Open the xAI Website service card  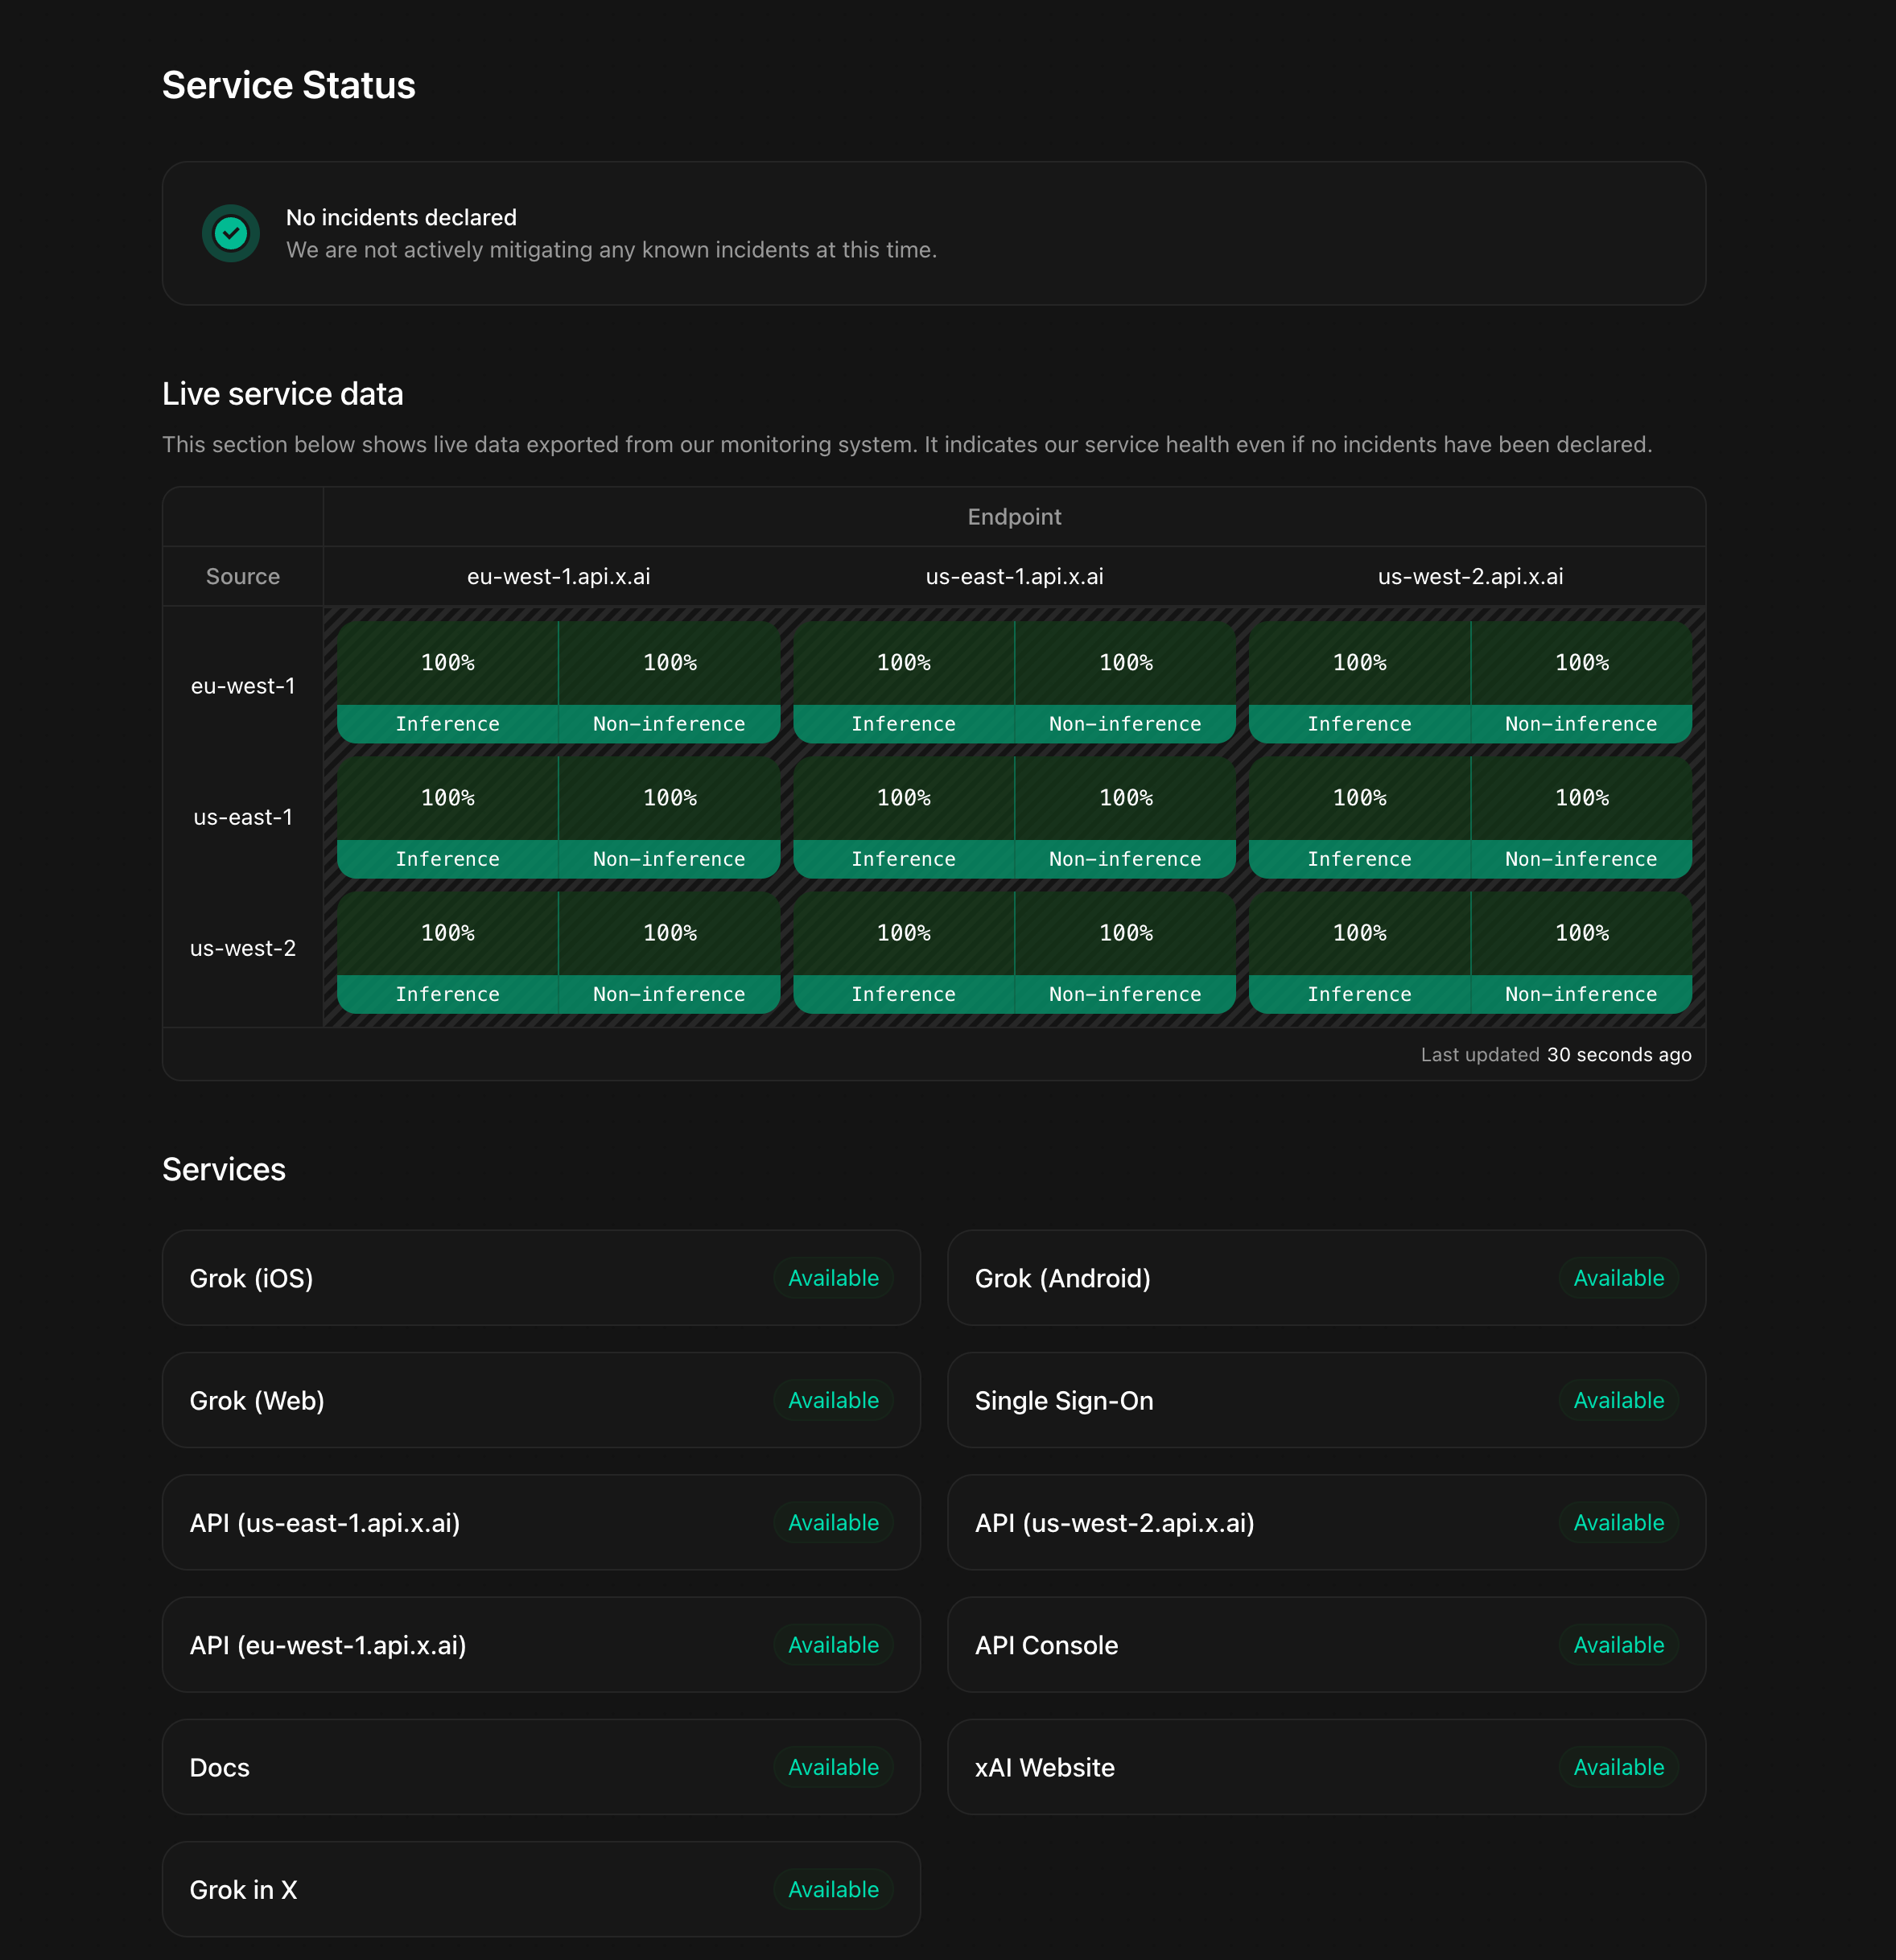(1326, 1767)
